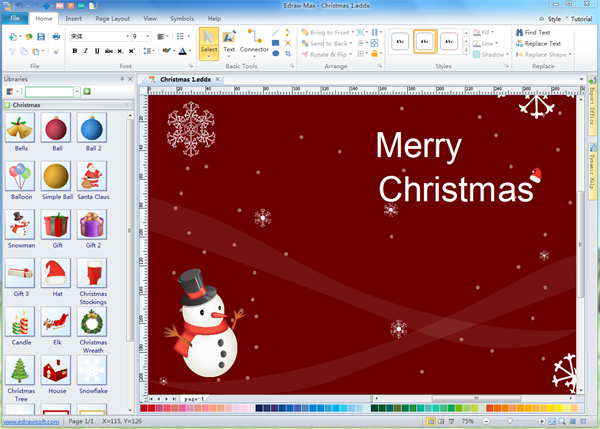Toggle underline formatting
Screen dimensions: 600x429
(x=97, y=51)
